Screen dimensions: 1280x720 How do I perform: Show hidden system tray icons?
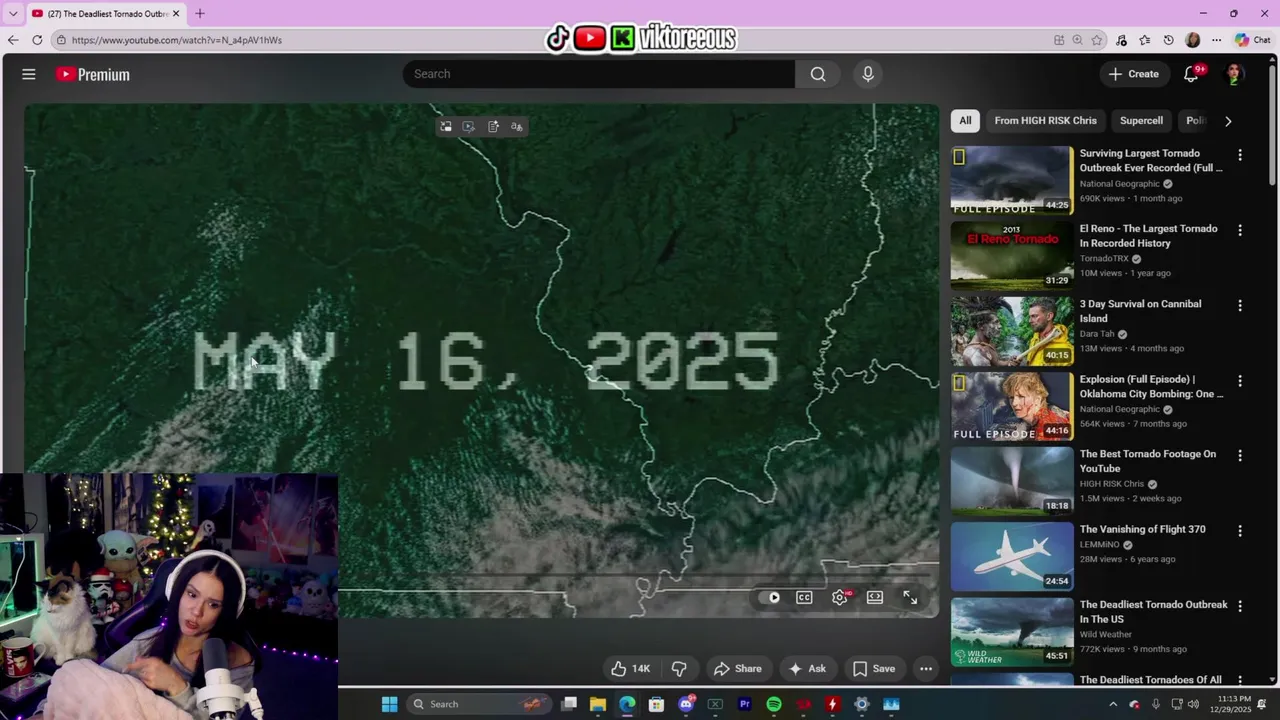1113,704
